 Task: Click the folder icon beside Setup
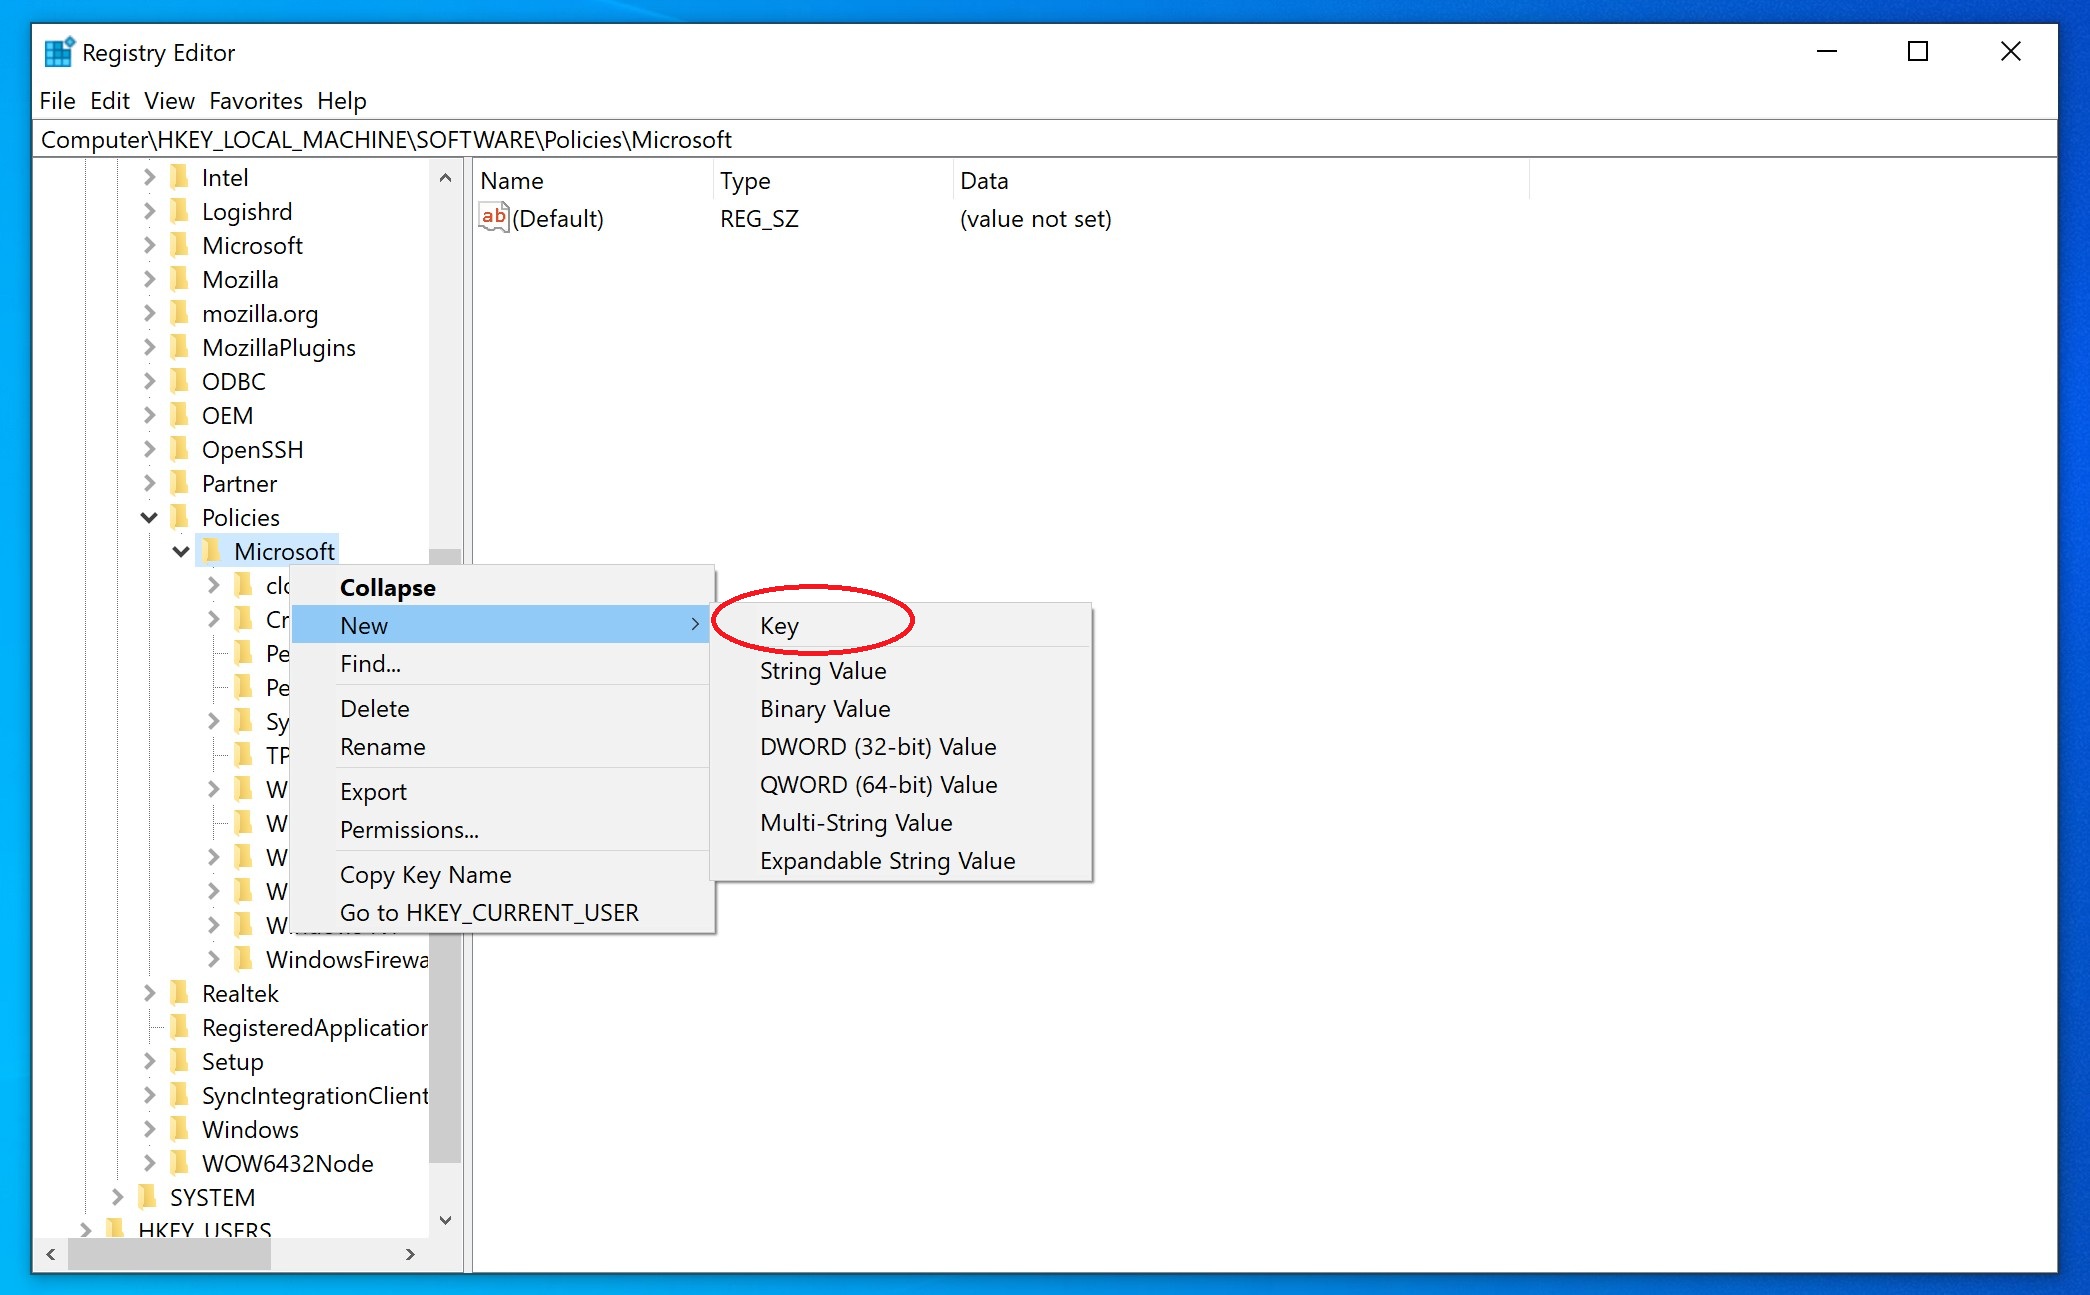click(x=180, y=1061)
